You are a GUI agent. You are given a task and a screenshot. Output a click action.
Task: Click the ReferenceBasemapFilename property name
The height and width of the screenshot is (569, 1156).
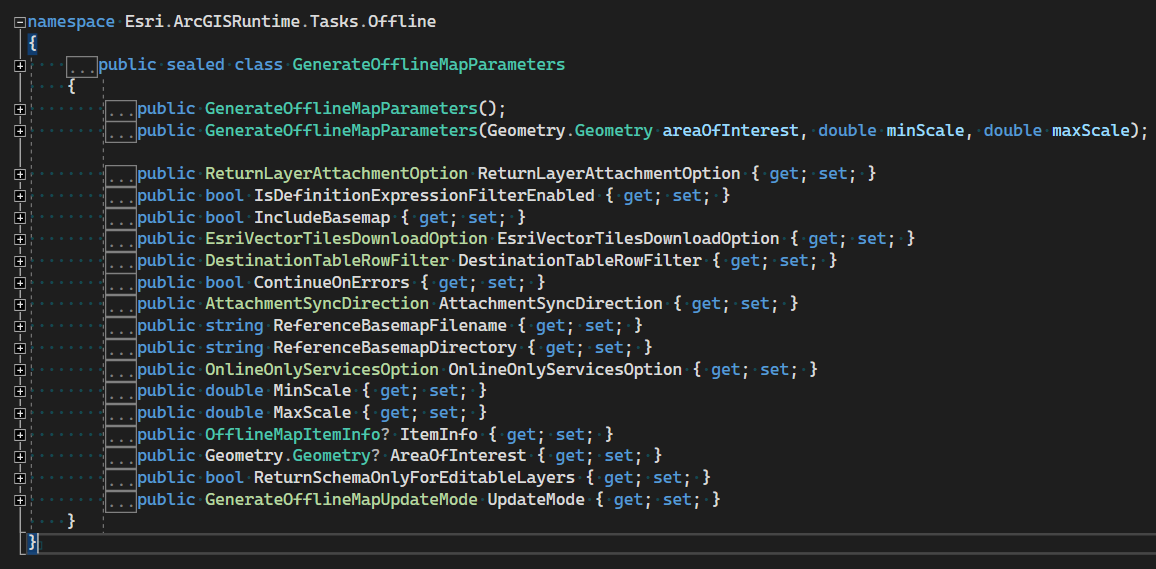[x=390, y=327]
